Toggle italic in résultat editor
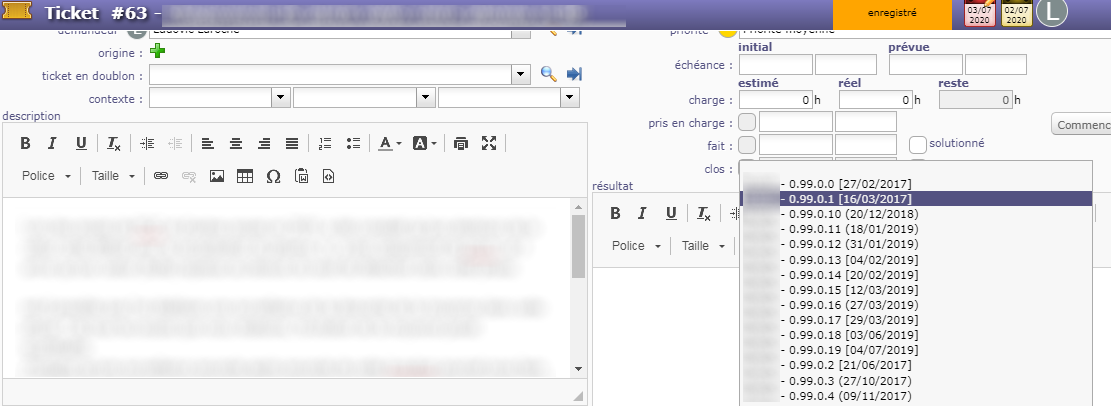Screen dimensions: 1111x406 click(x=642, y=213)
